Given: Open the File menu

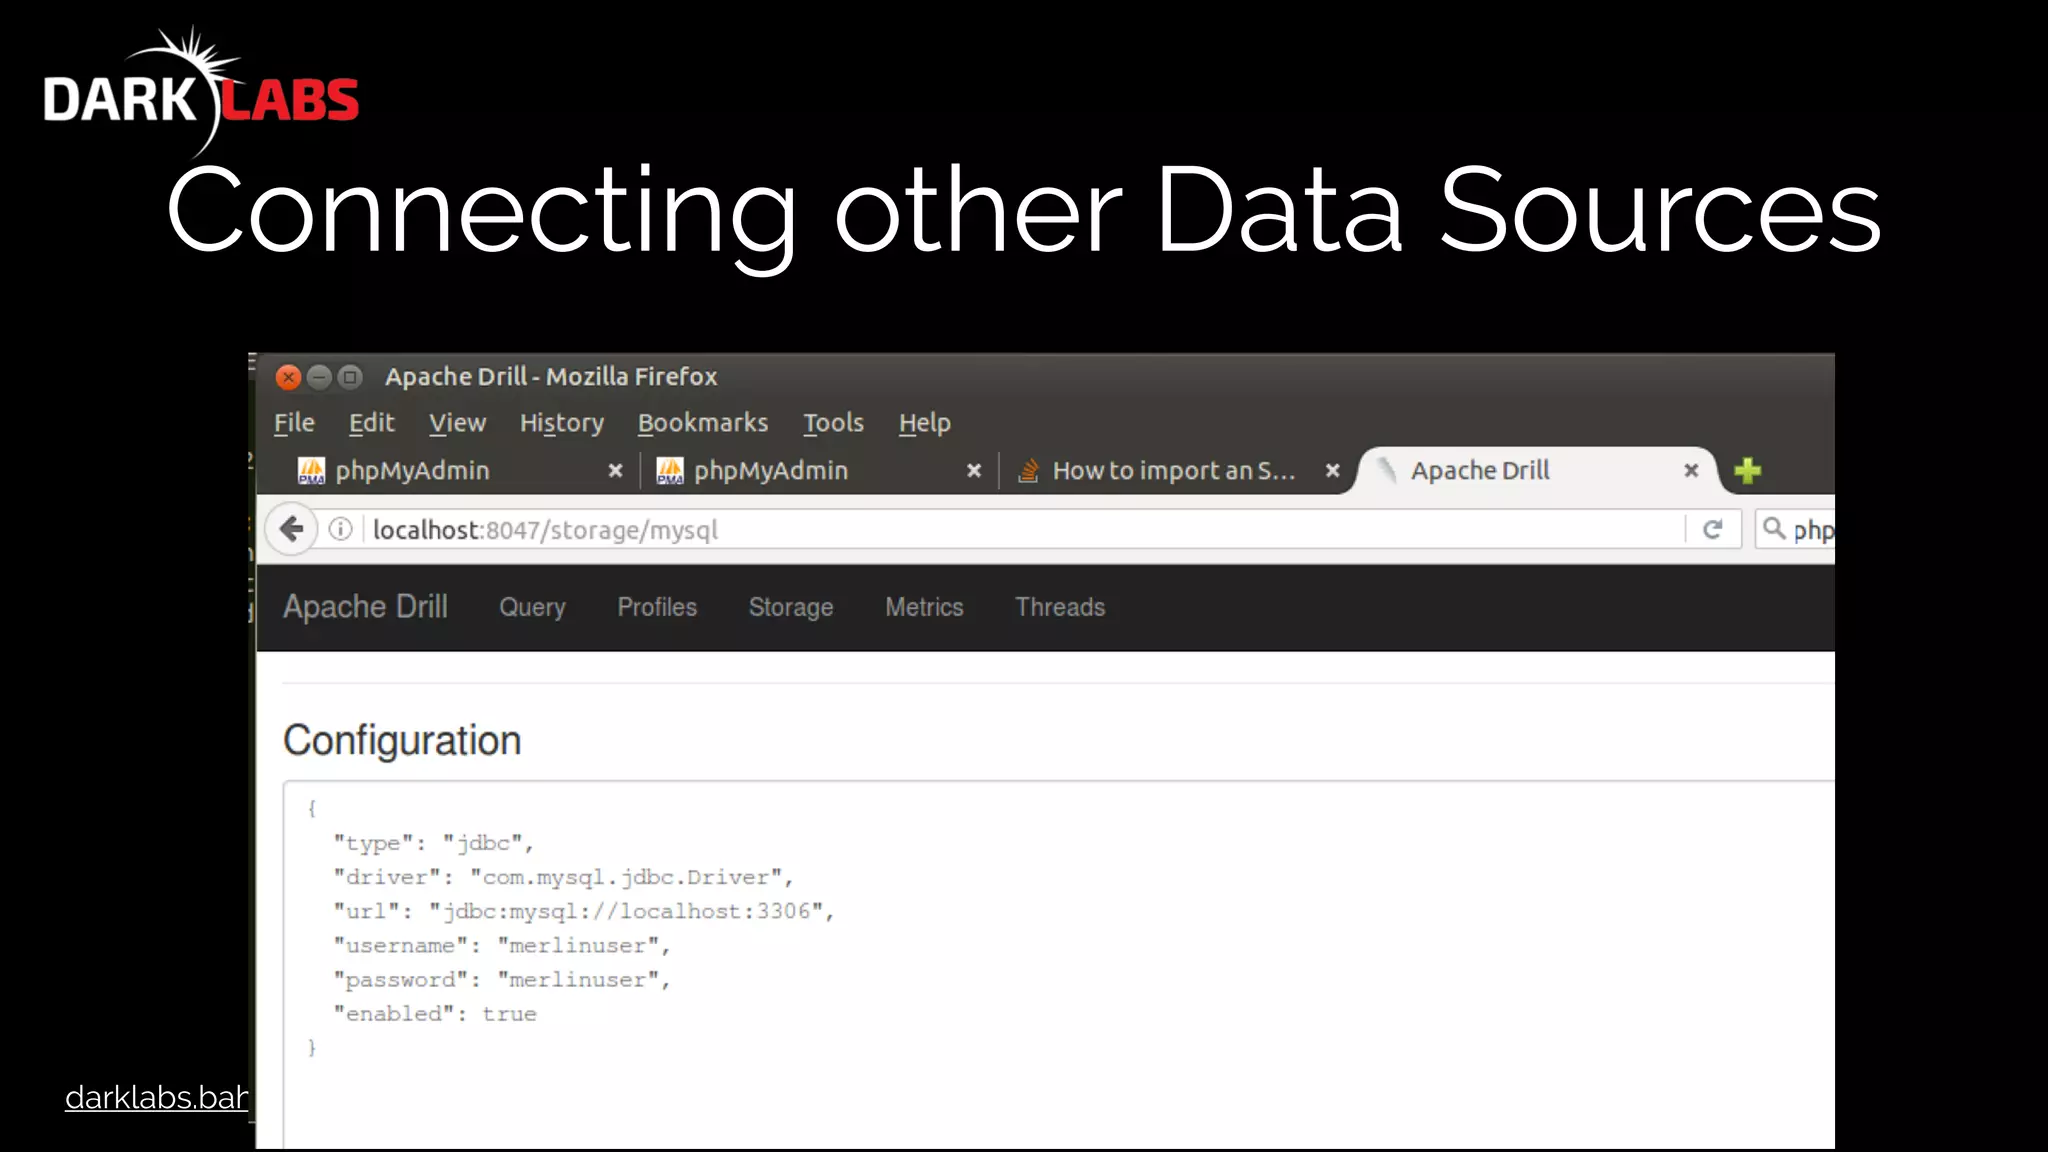Looking at the screenshot, I should pos(294,423).
